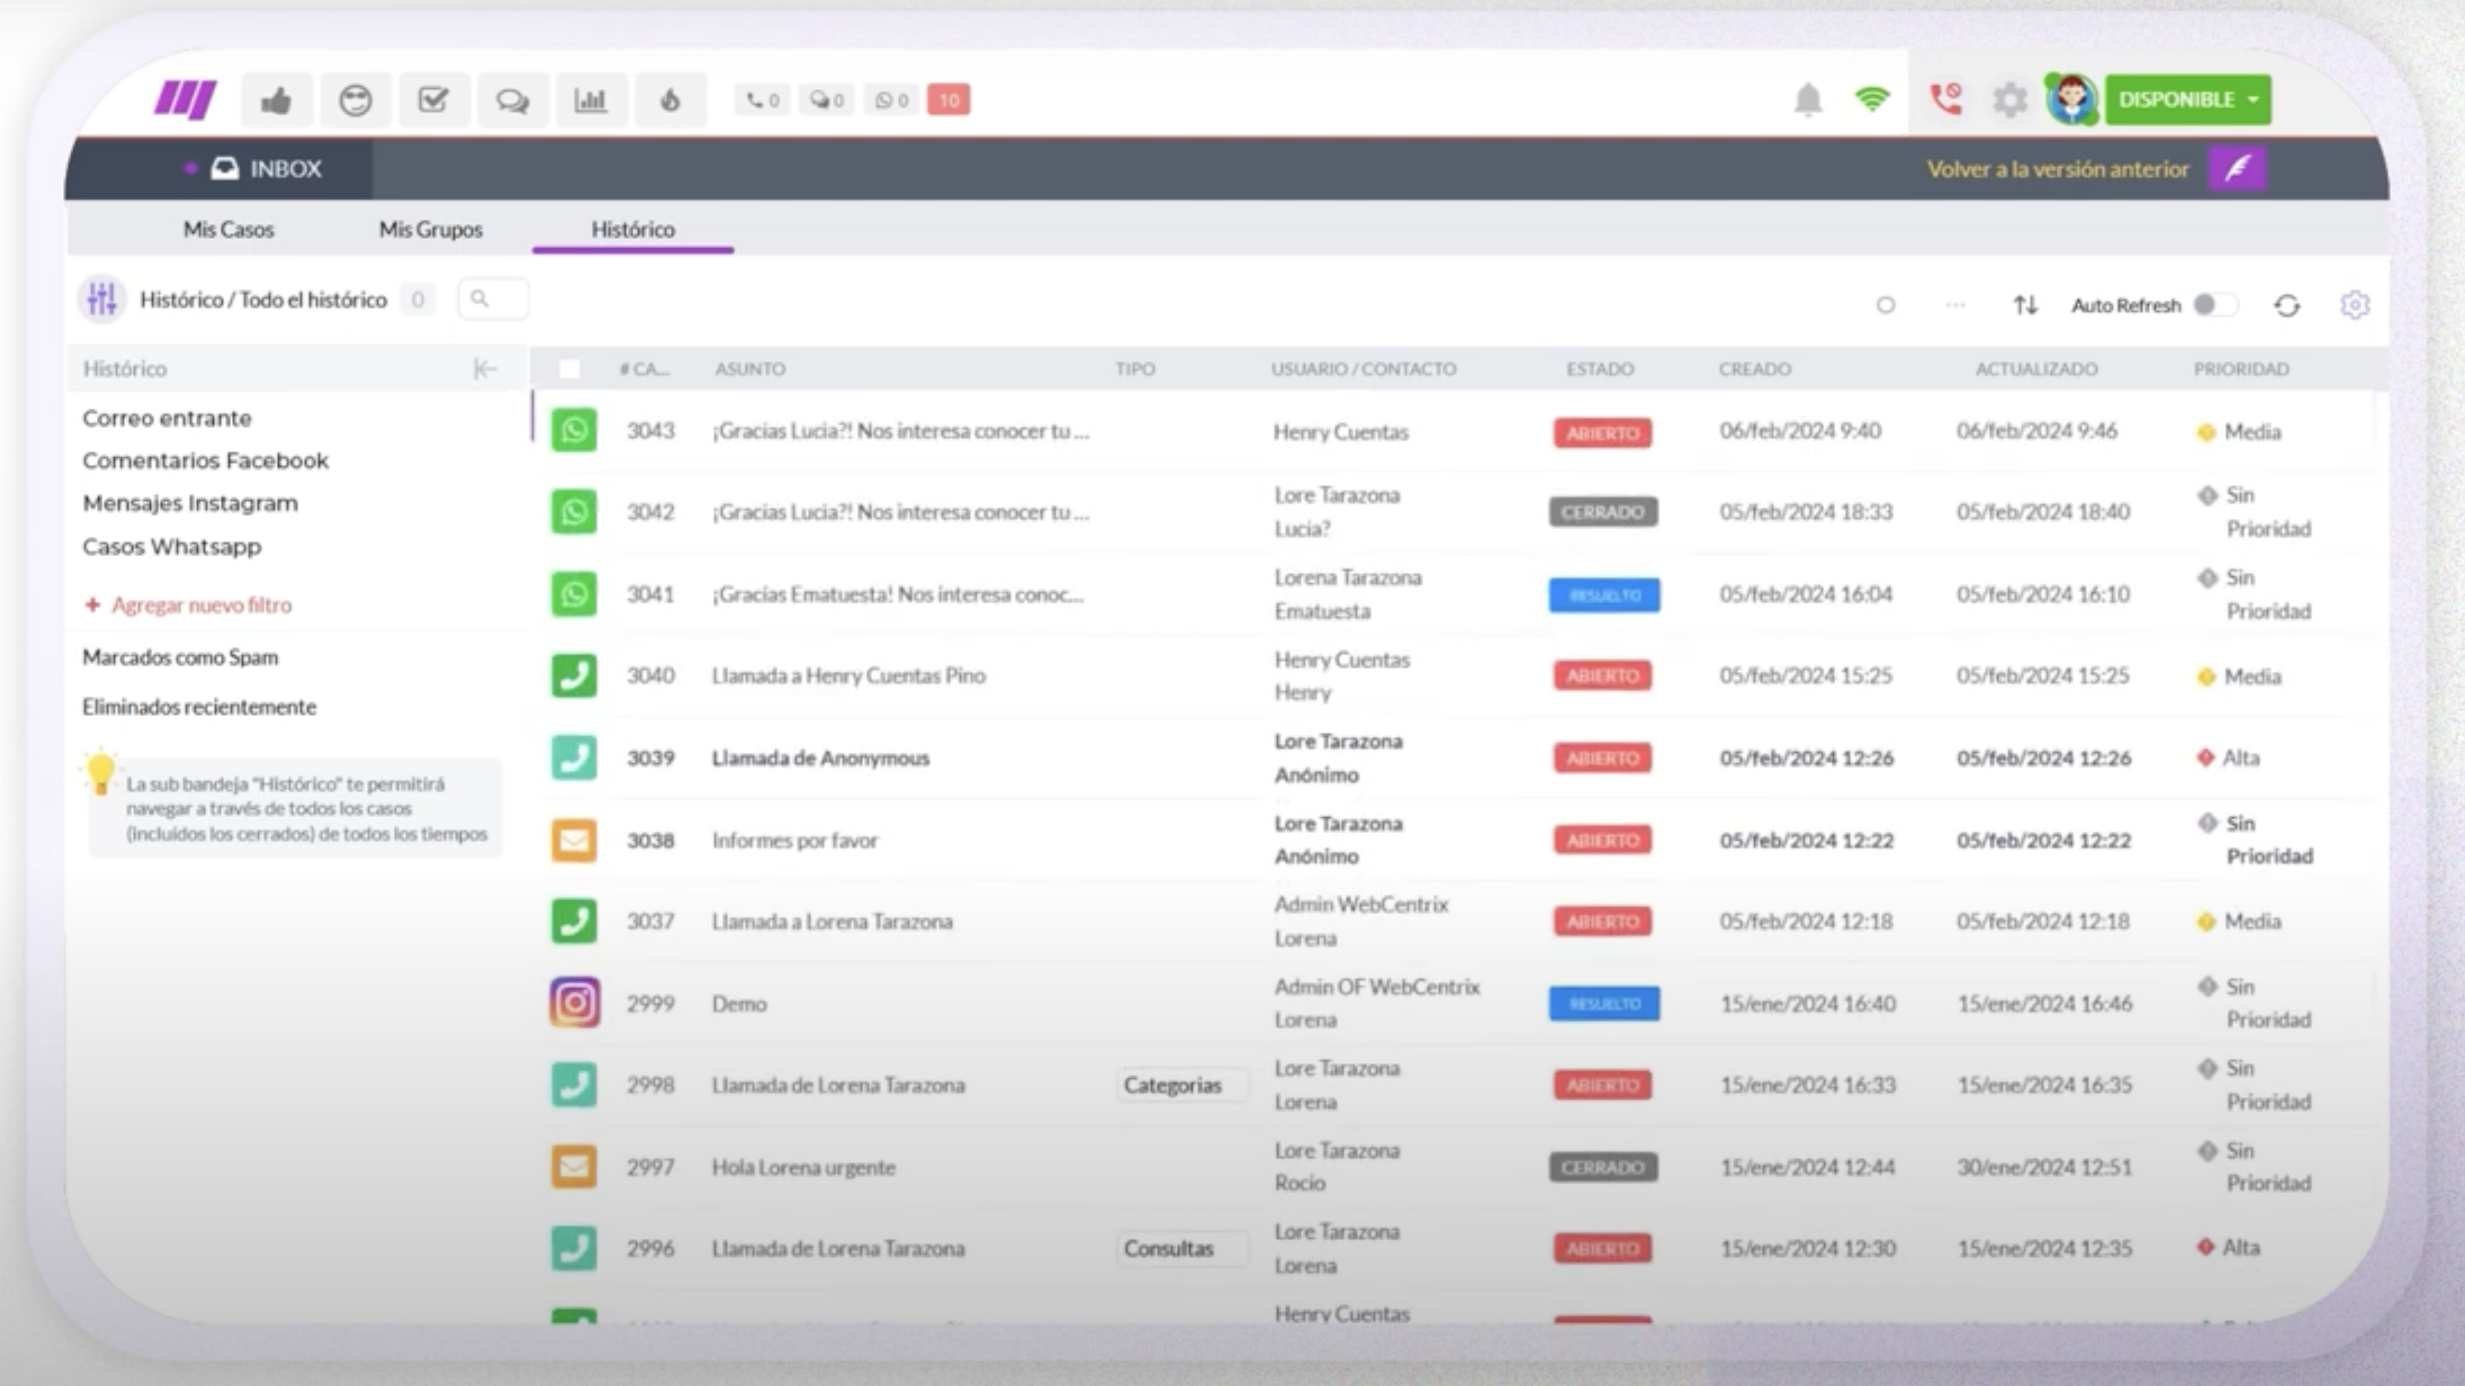Click the sort arrows icon
This screenshot has height=1386, width=2465.
pyautogui.click(x=2025, y=305)
